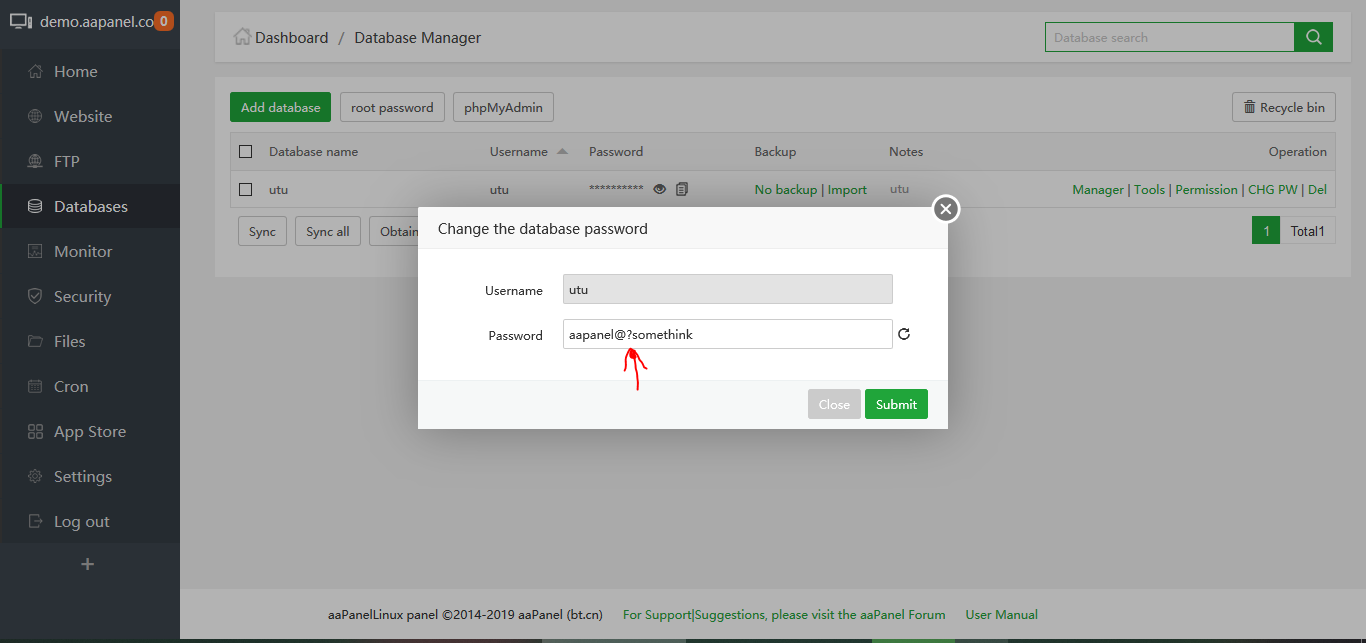Click the Password input field
1366x643 pixels.
(x=728, y=334)
